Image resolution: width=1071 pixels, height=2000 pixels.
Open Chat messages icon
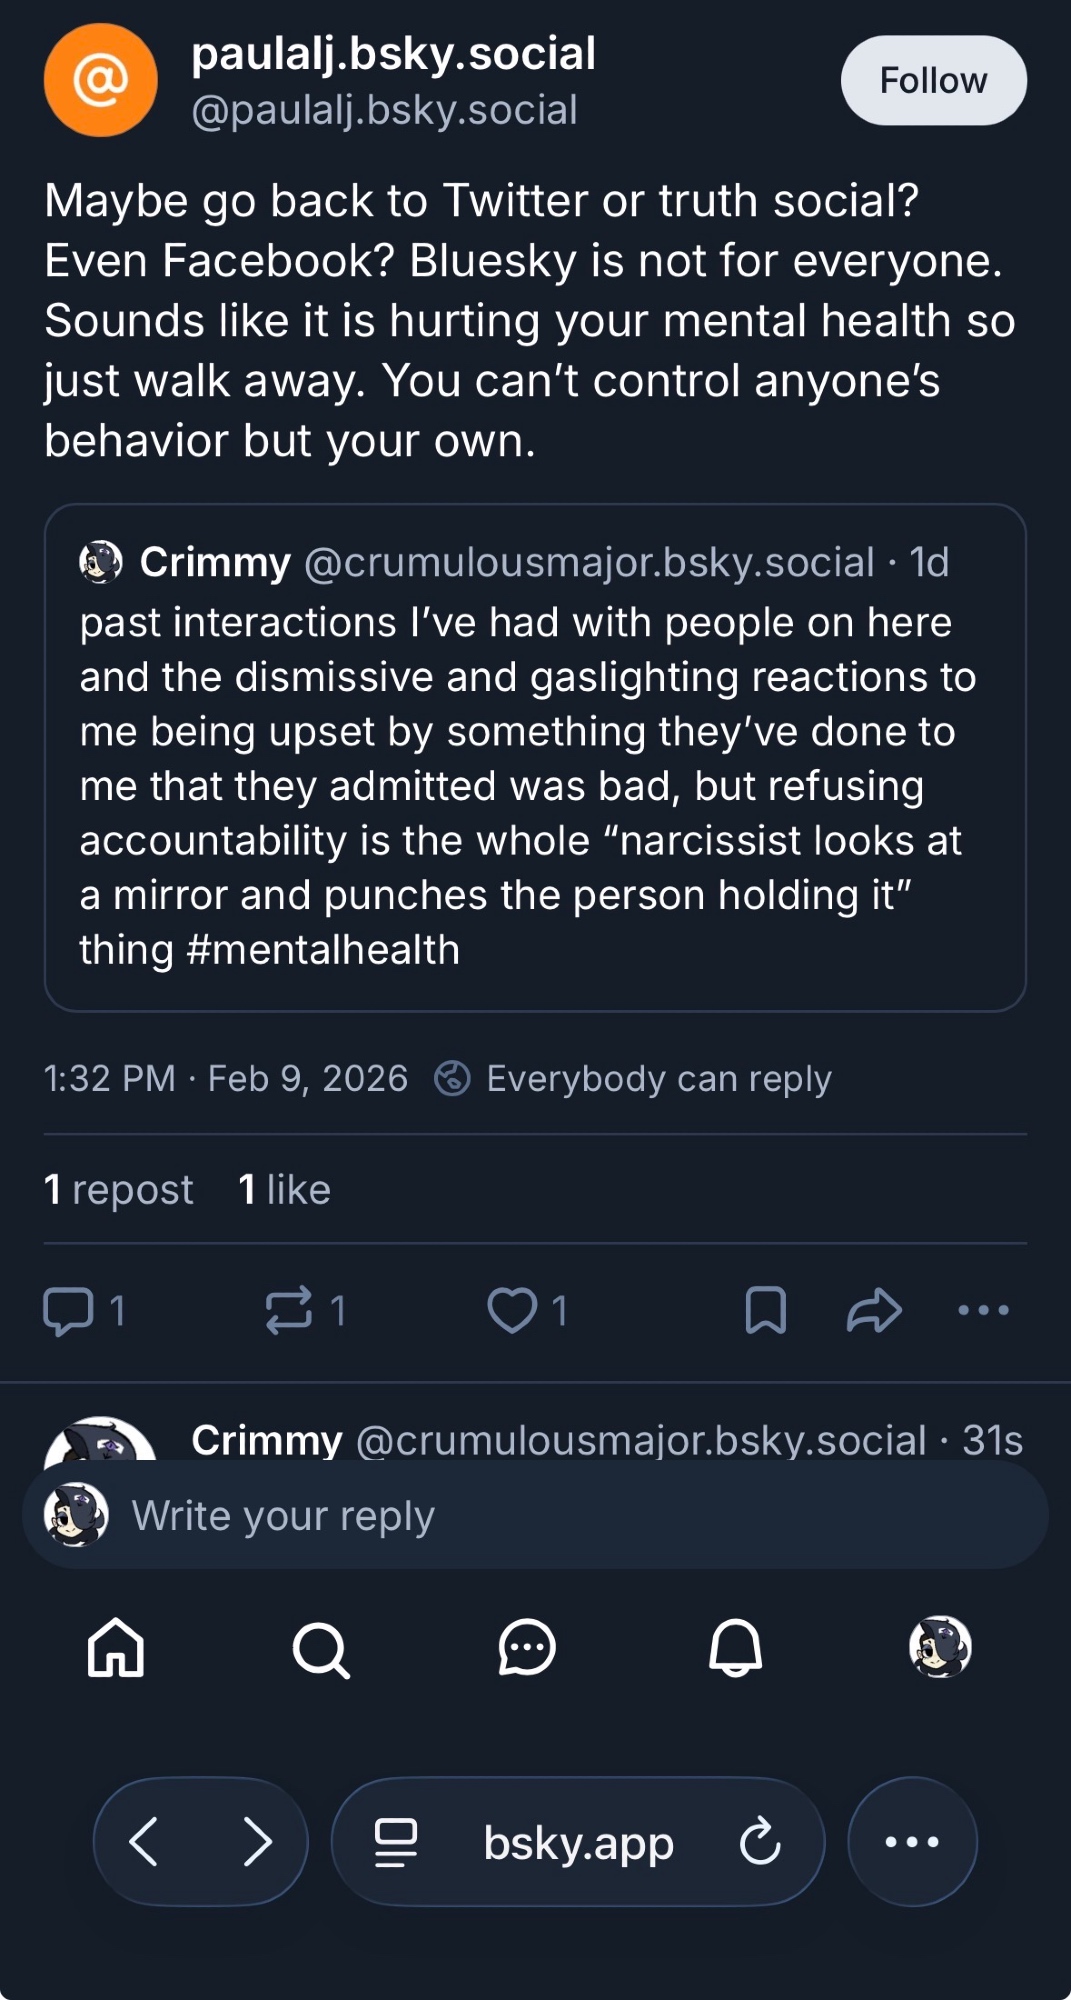527,1647
